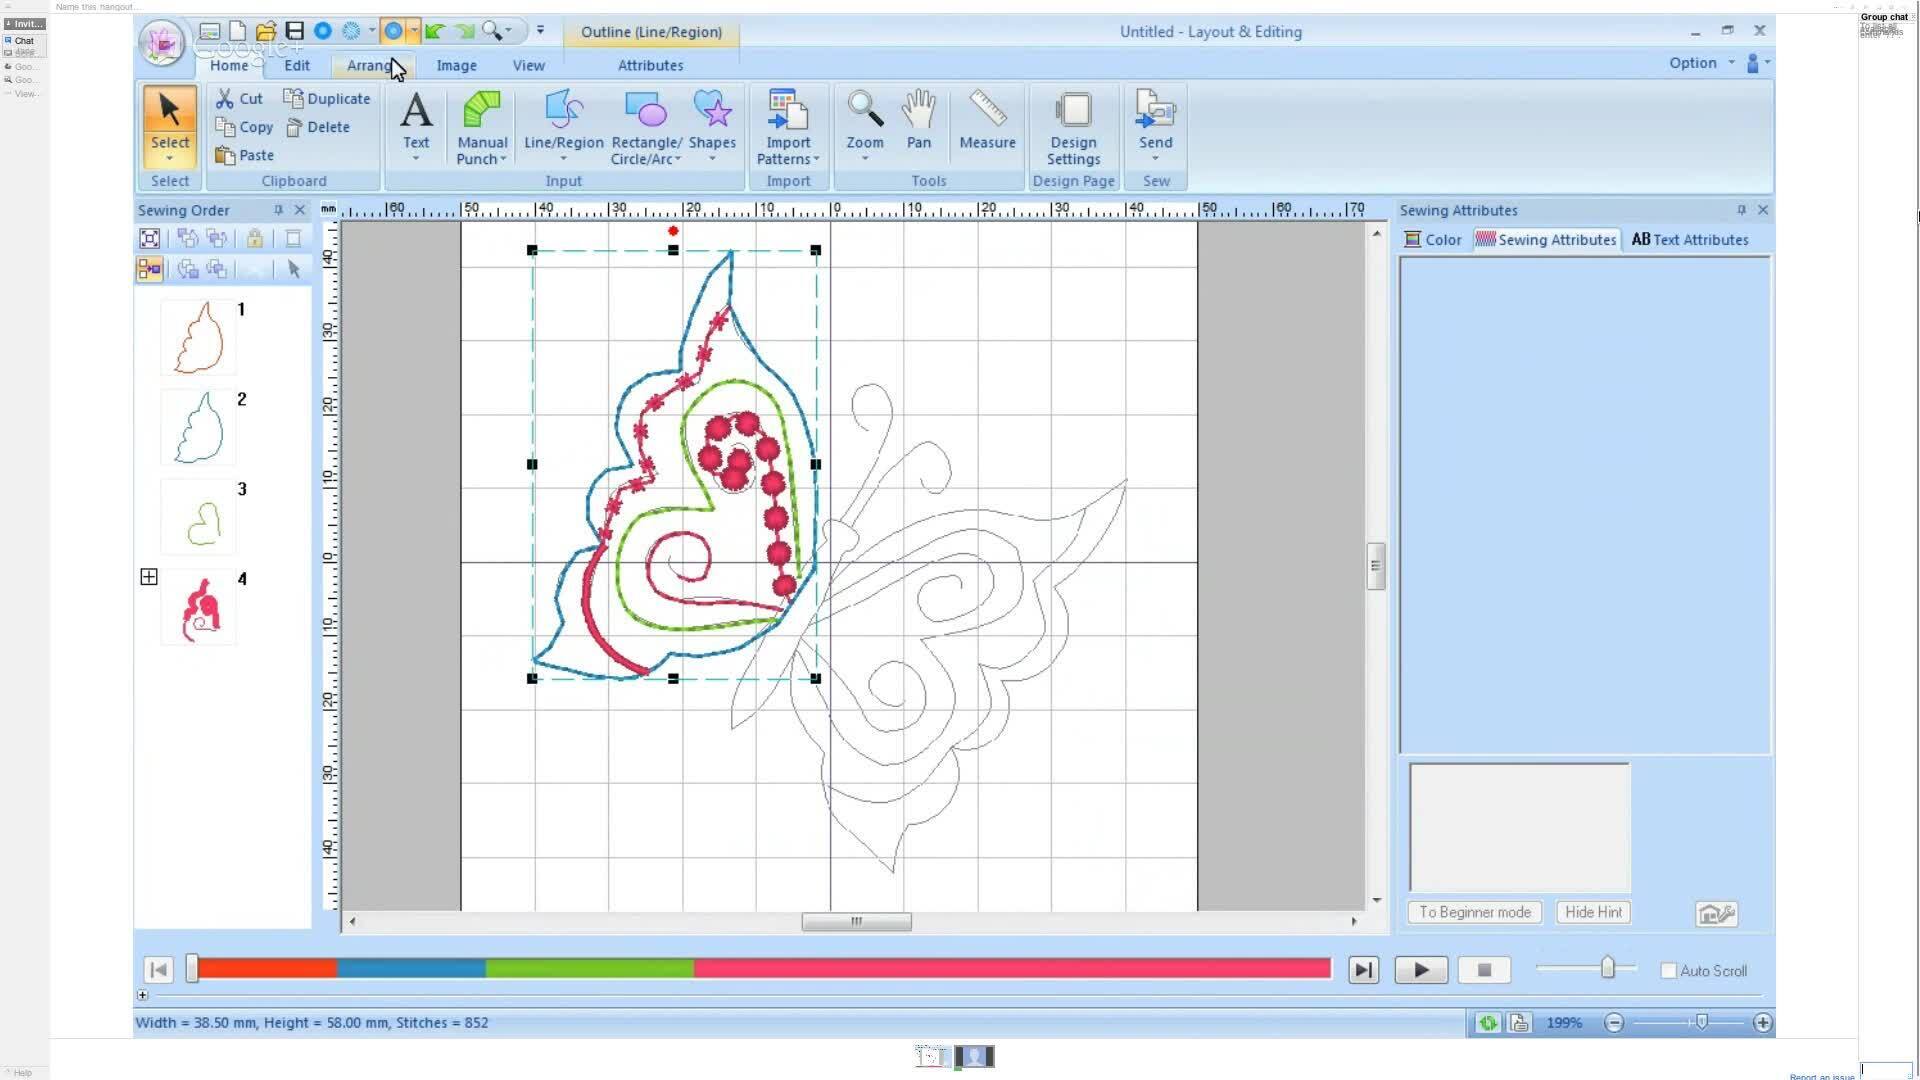
Task: Pin the Sewing Attributes panel
Action: (1742, 210)
